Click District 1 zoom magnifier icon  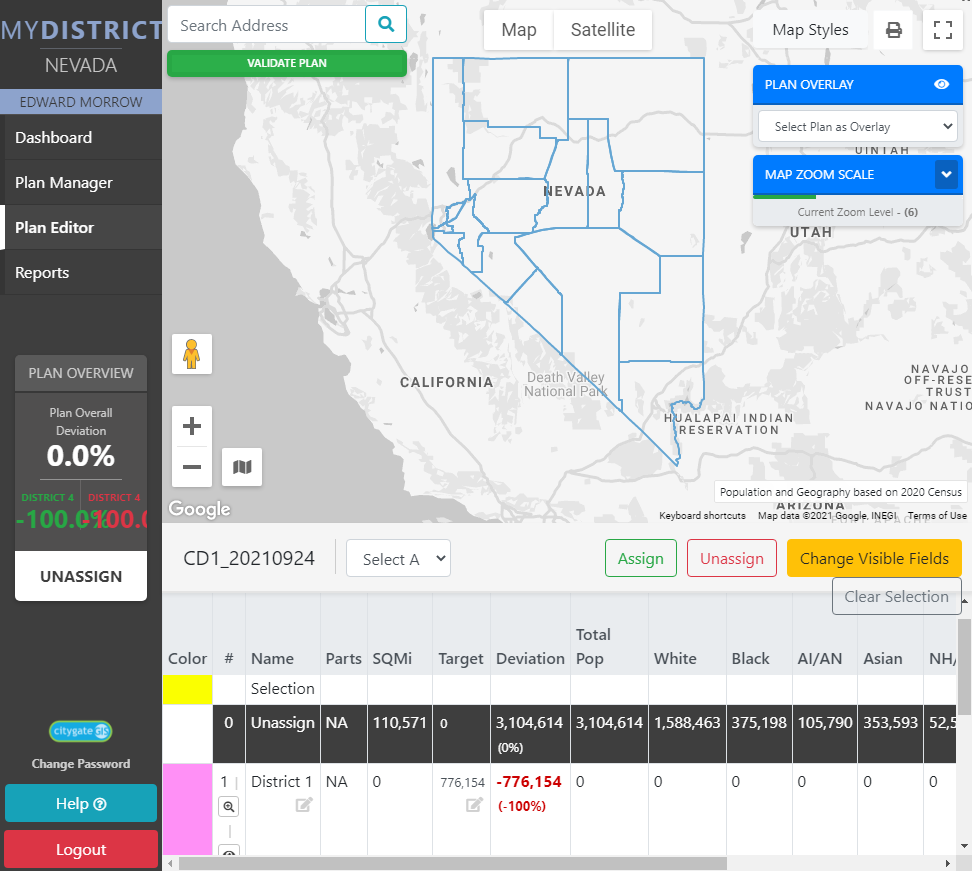coord(229,806)
